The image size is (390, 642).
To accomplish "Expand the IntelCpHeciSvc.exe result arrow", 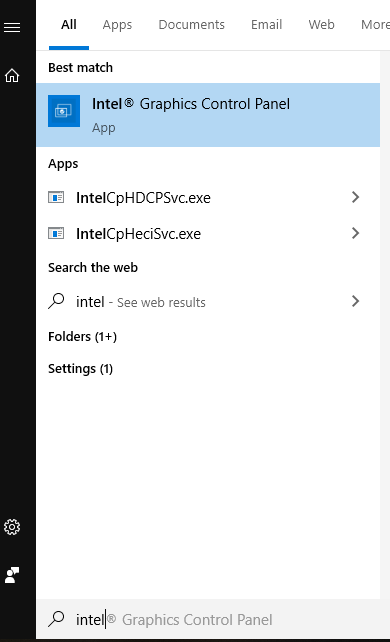I will tap(355, 233).
